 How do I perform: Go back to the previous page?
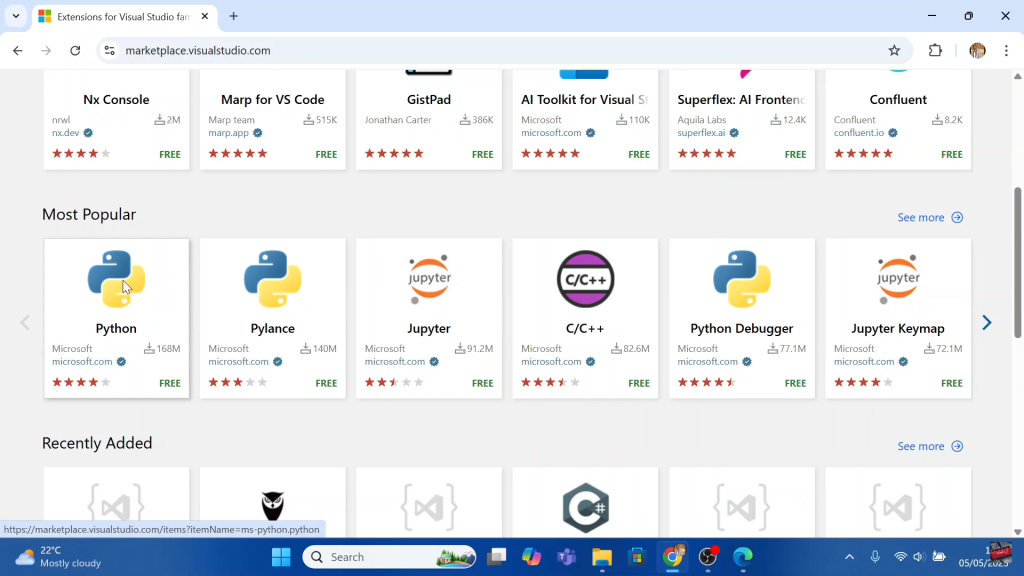pos(18,50)
